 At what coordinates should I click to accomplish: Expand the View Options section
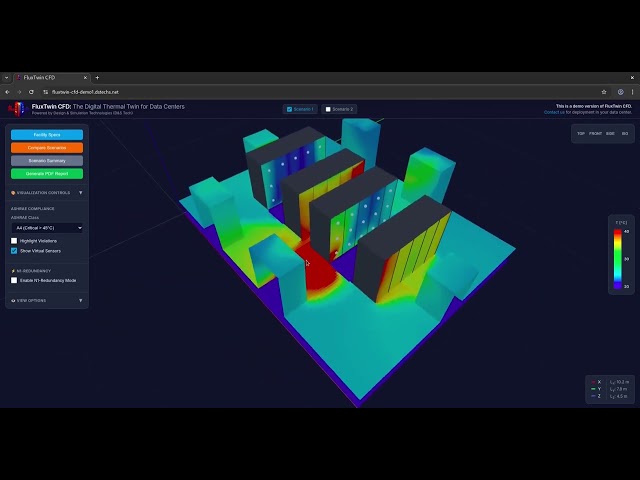click(x=80, y=301)
